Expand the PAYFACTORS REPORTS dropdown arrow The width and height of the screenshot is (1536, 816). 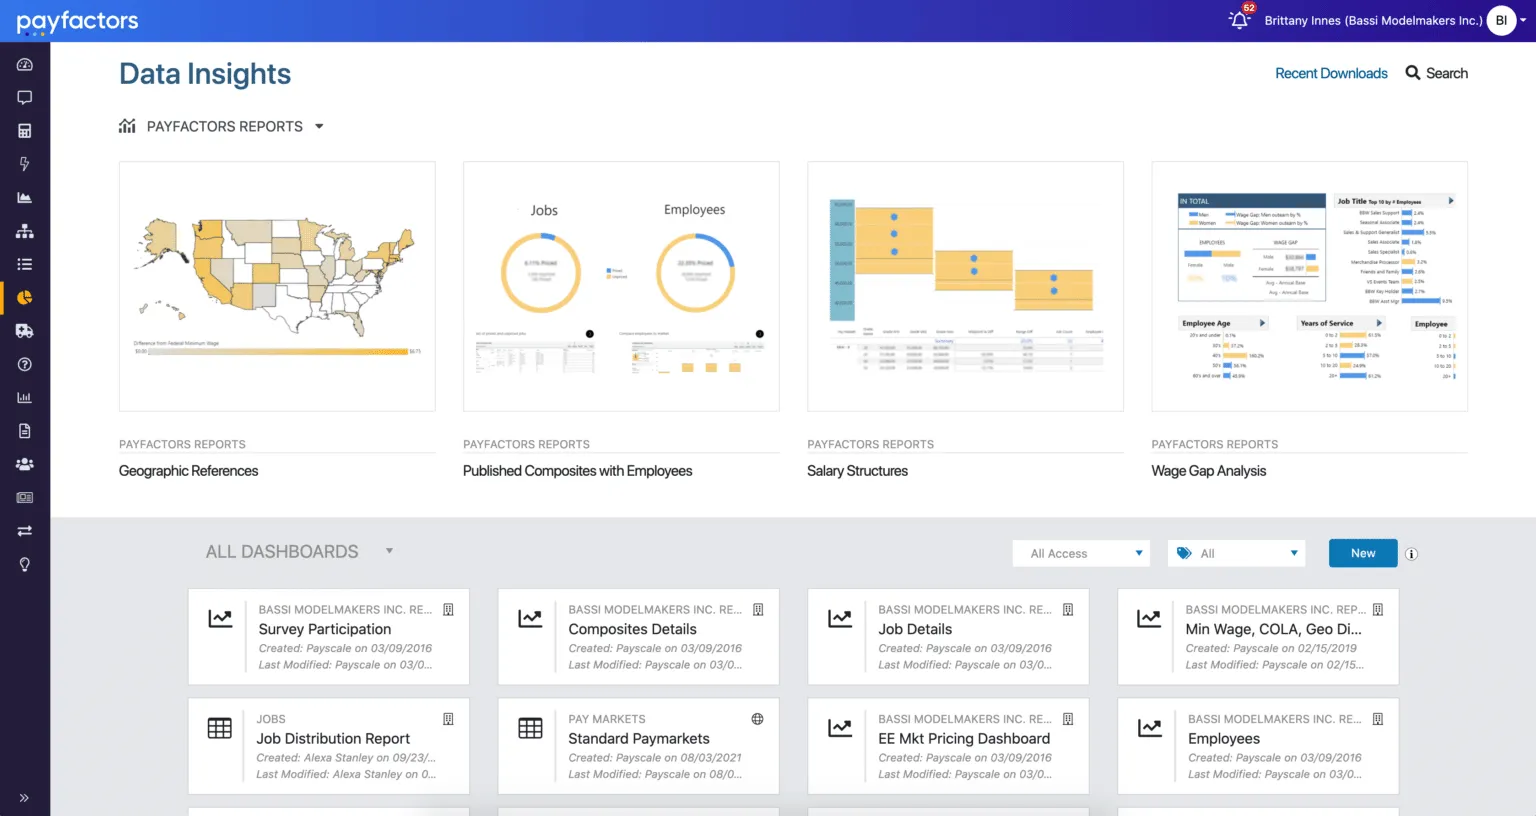(x=319, y=126)
